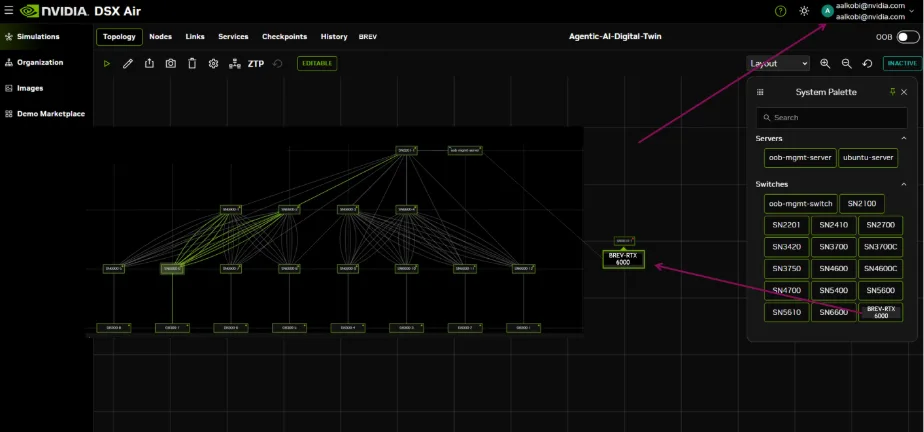Select the SN3420 switch
The width and height of the screenshot is (924, 432).
click(x=786, y=247)
